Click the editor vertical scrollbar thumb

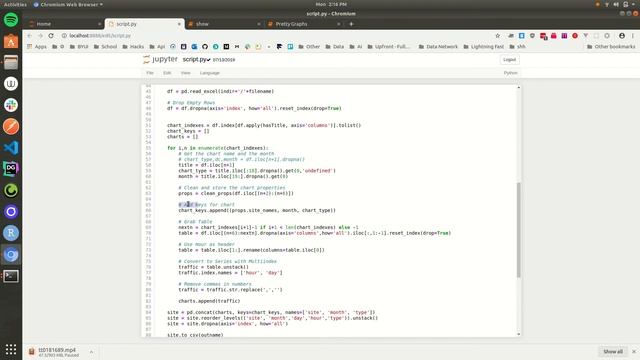(x=519, y=230)
